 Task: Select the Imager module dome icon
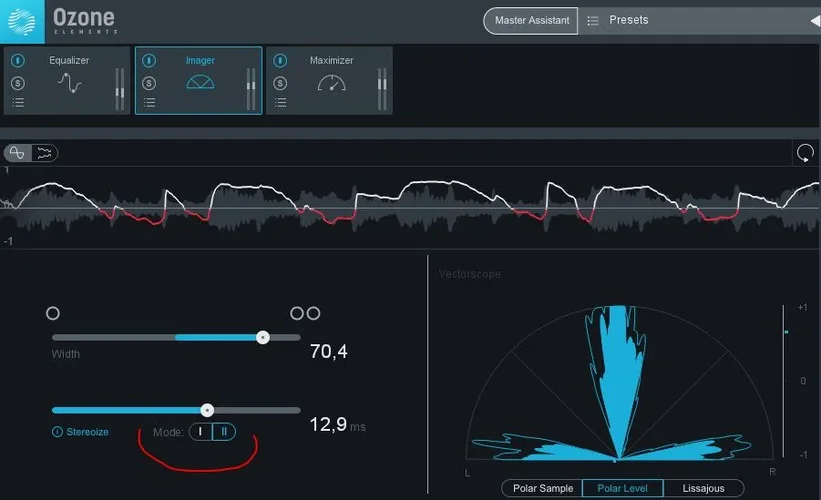click(201, 82)
